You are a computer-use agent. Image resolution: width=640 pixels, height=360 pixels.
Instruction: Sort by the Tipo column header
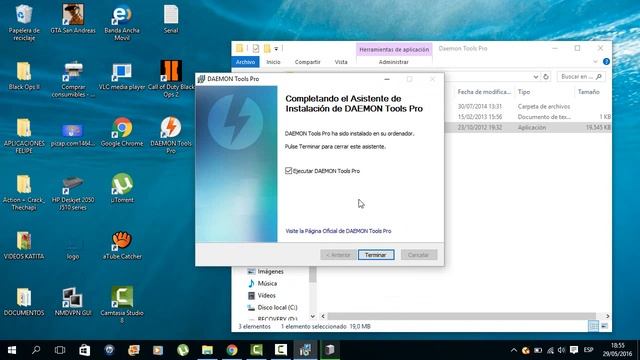coord(524,92)
